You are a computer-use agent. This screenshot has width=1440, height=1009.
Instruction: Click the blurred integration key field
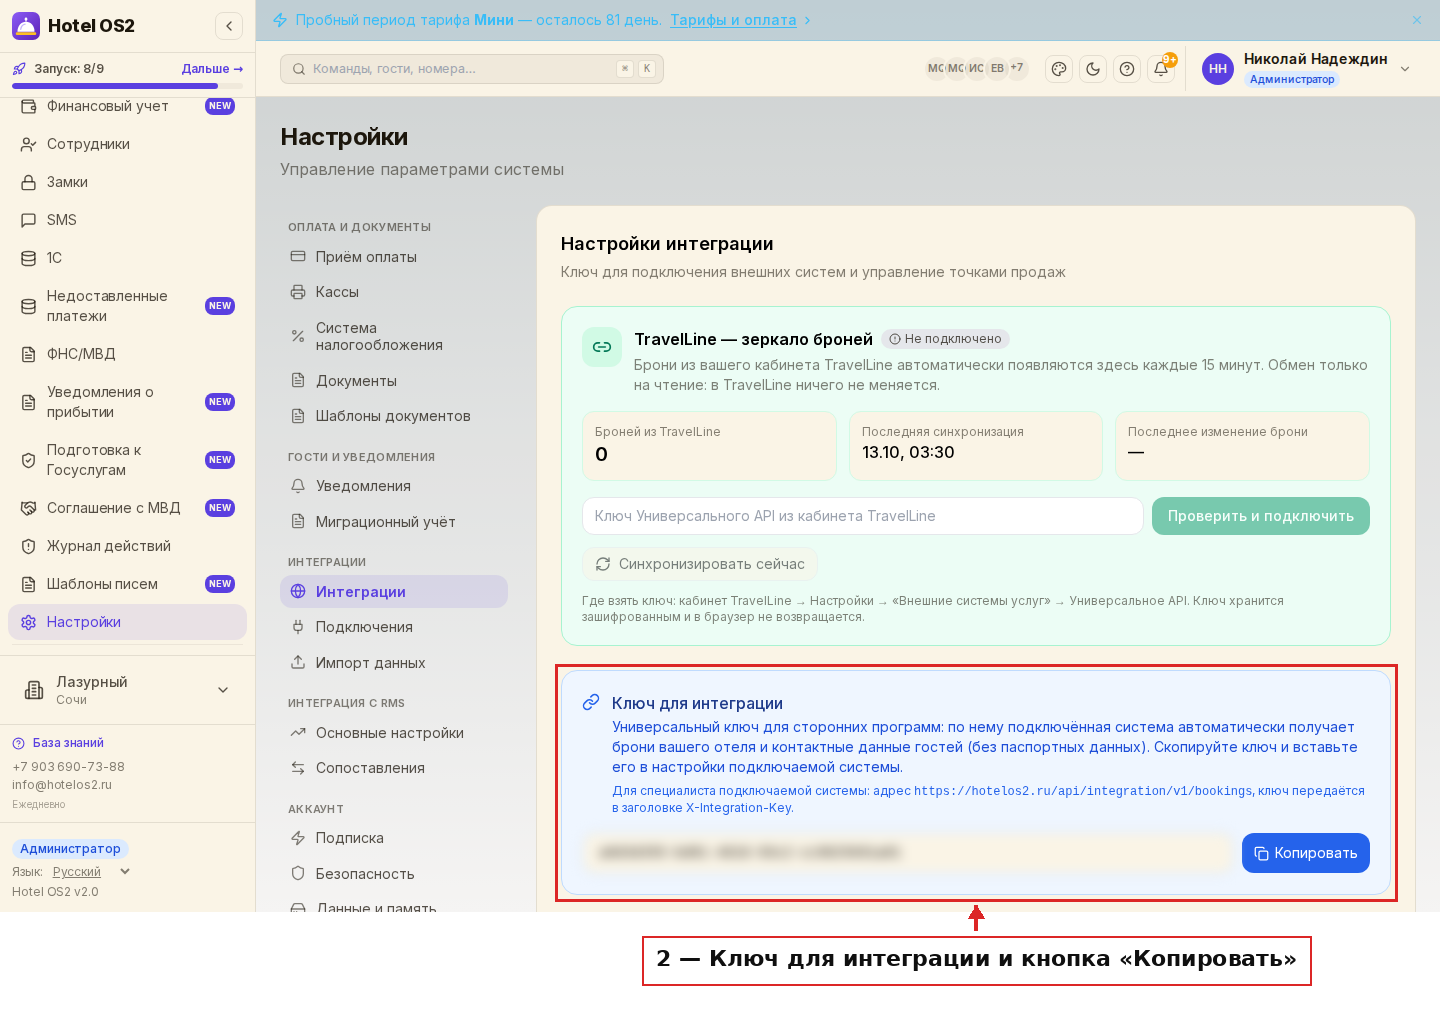pyautogui.click(x=907, y=853)
